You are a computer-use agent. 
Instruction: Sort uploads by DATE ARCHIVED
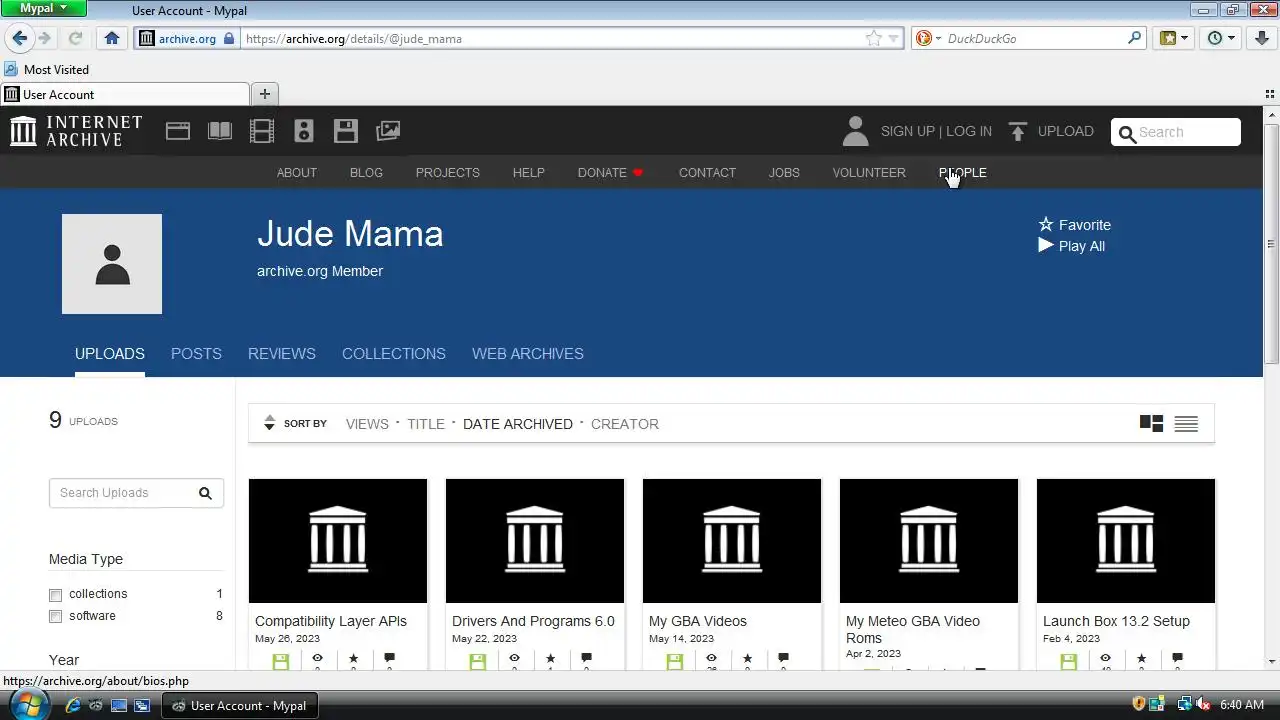click(x=518, y=424)
